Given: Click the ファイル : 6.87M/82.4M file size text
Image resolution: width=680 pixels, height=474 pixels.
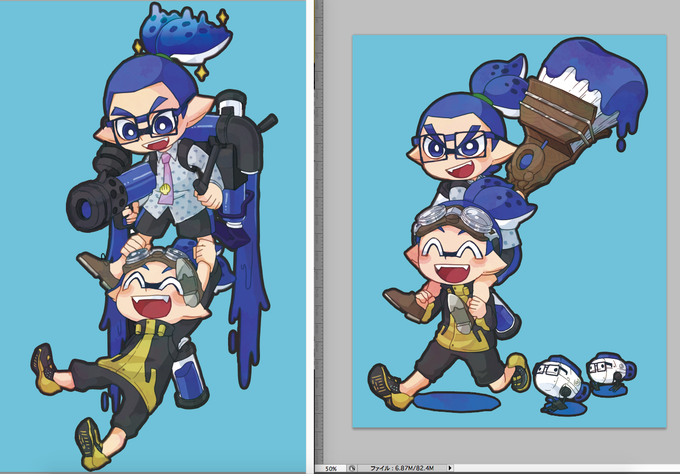Looking at the screenshot, I should (402, 468).
